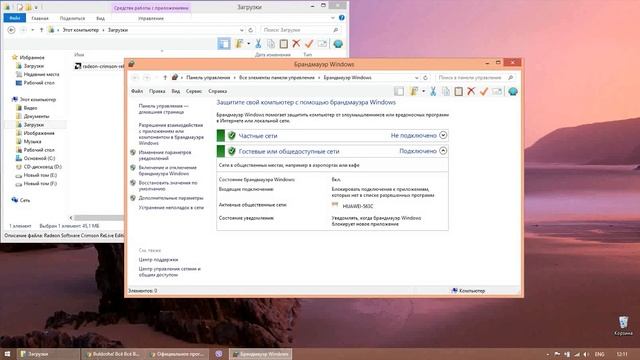Viewport: 640px width, 360px height.
Task: Open the Firewall address bar history dropdown
Action: (x=417, y=78)
